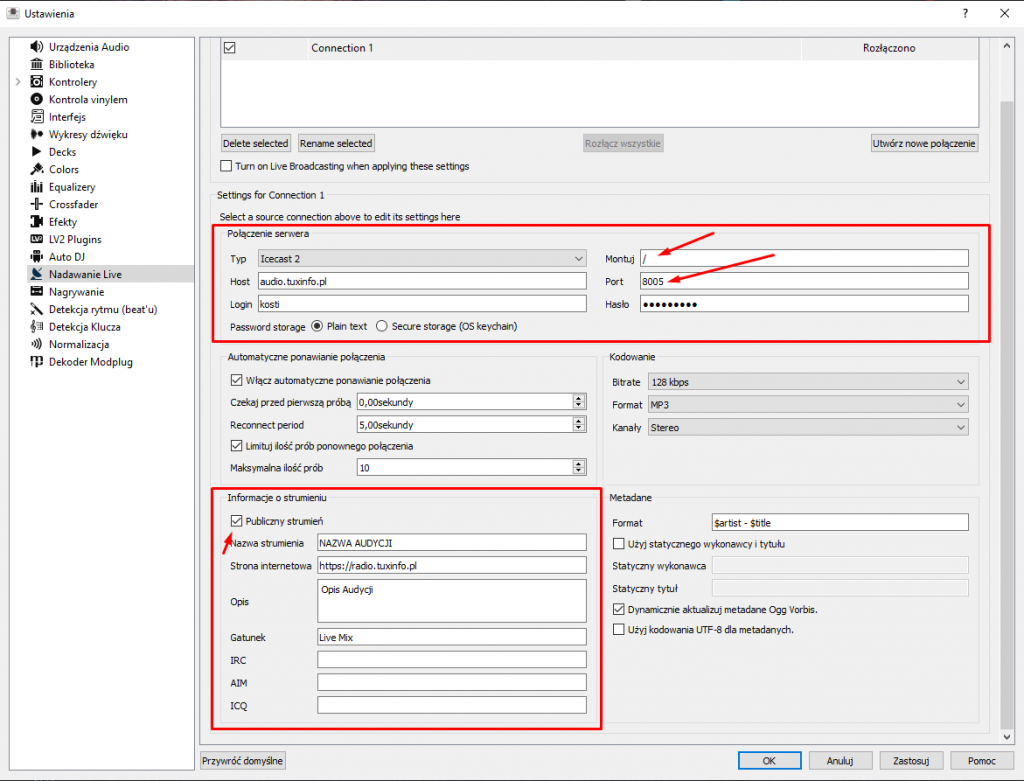Click the Interfejs icon in sidebar
The image size is (1024, 781).
[x=37, y=117]
